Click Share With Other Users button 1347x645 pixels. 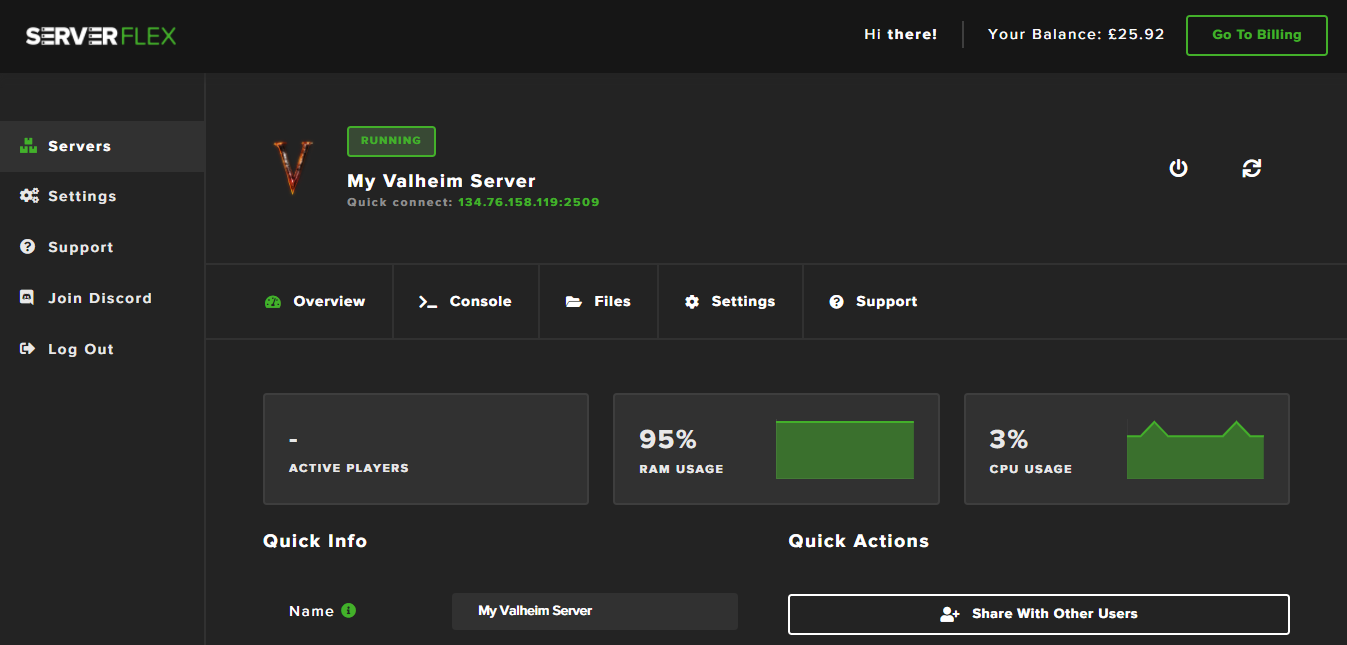point(1039,614)
